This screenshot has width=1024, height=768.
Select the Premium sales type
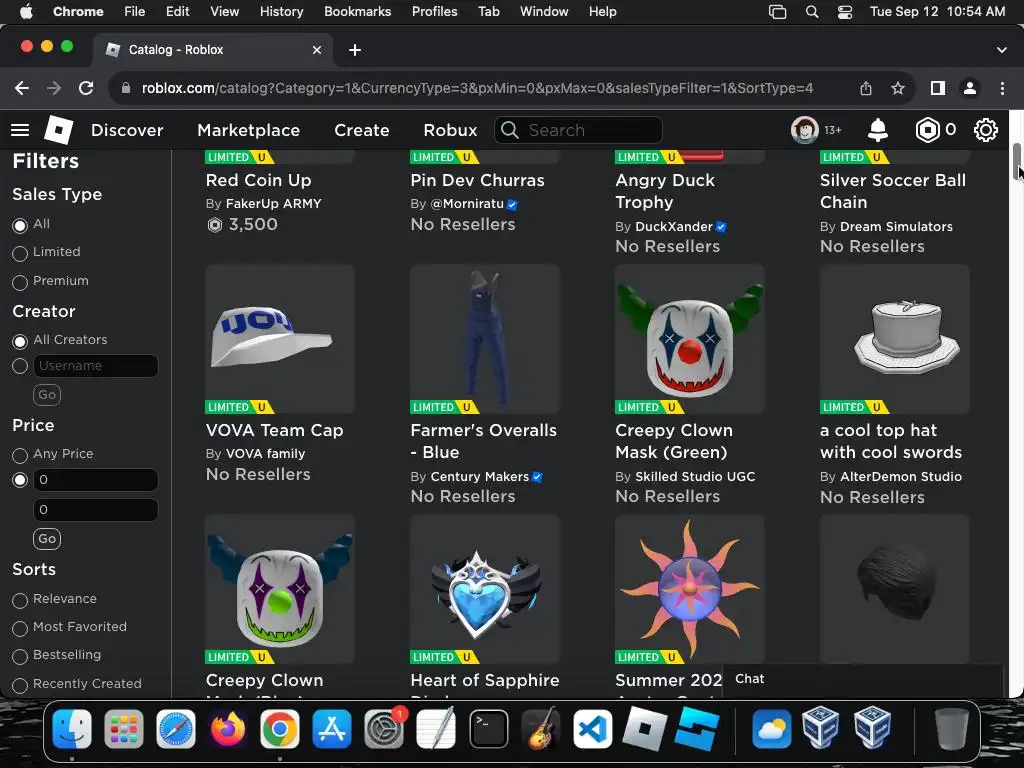(20, 282)
